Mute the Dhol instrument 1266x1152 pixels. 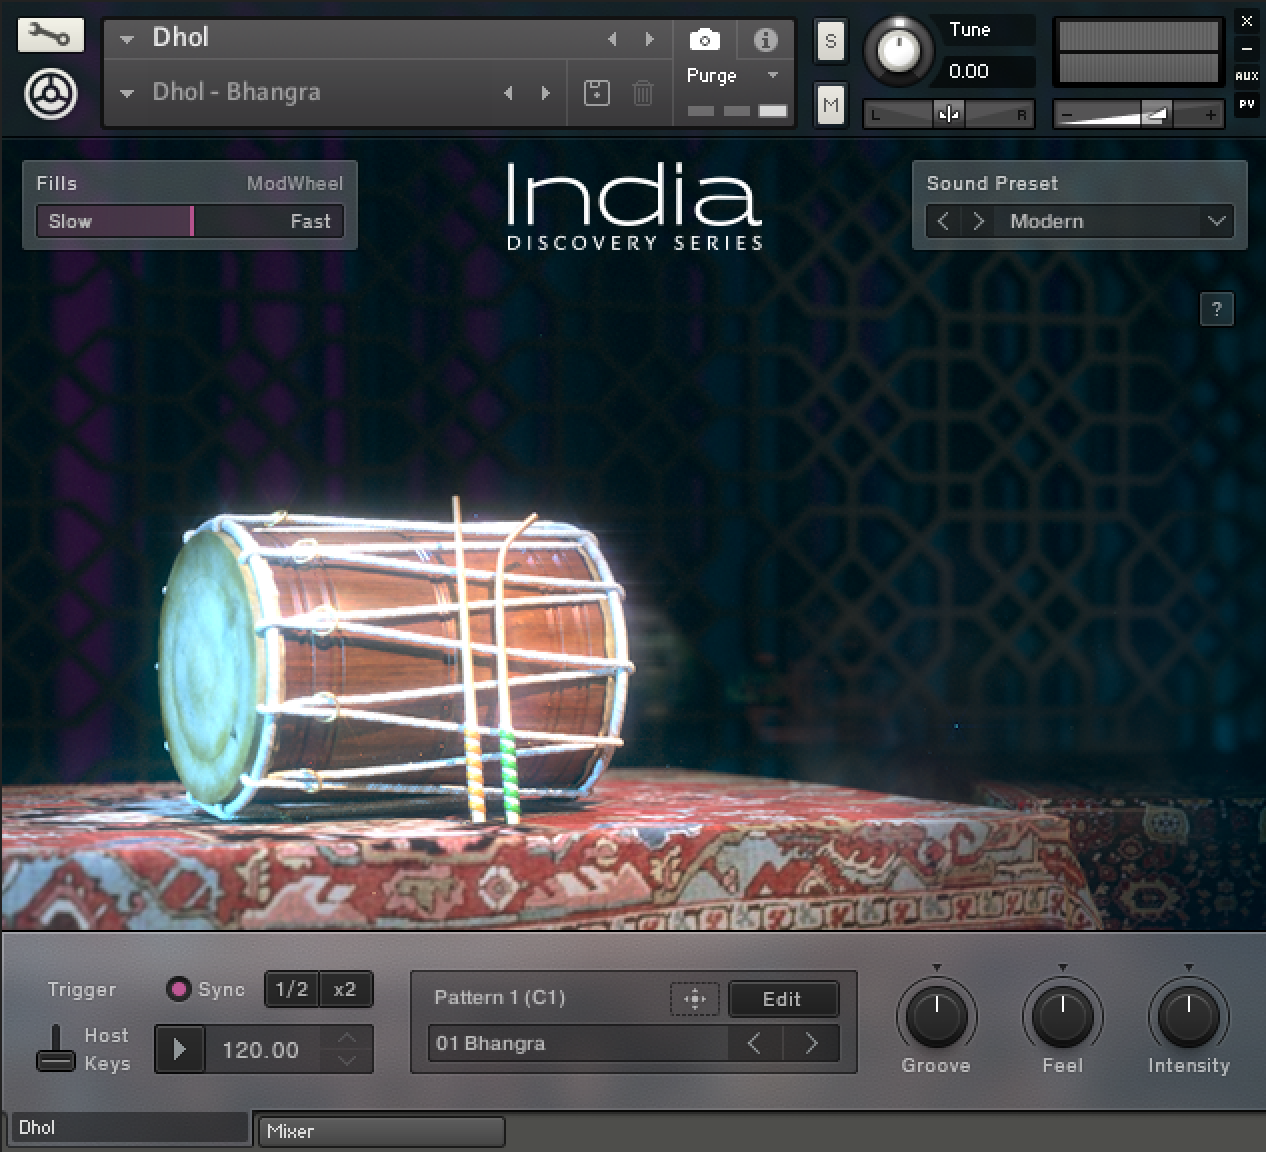pyautogui.click(x=830, y=104)
